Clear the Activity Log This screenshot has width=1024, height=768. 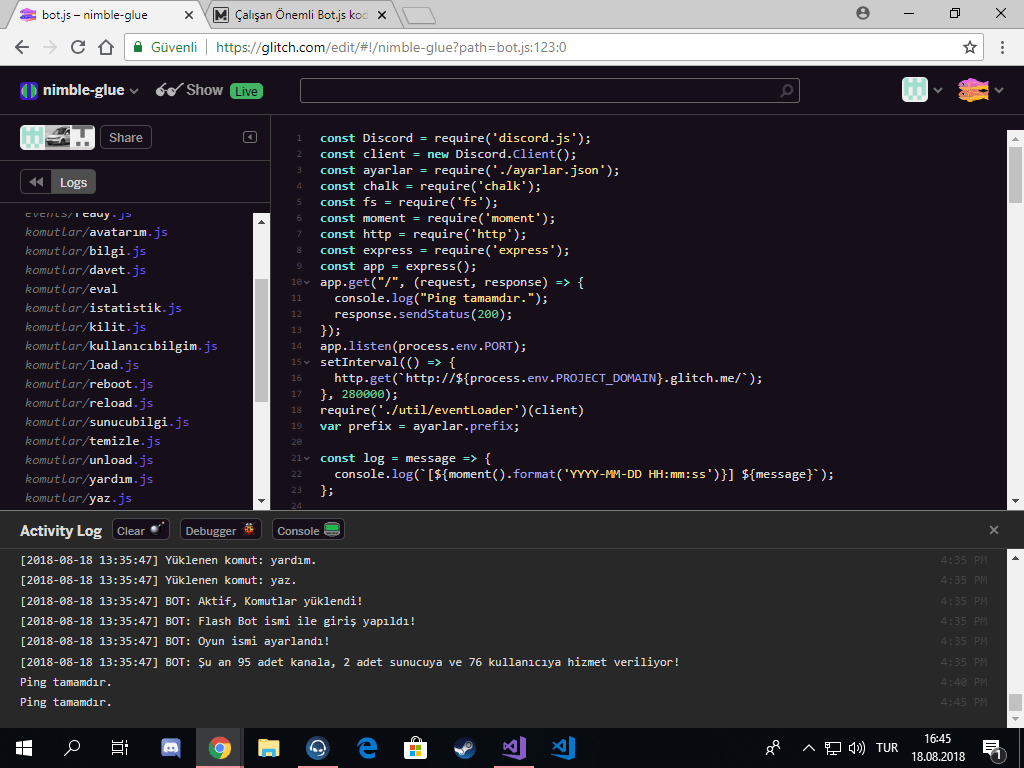pos(140,530)
